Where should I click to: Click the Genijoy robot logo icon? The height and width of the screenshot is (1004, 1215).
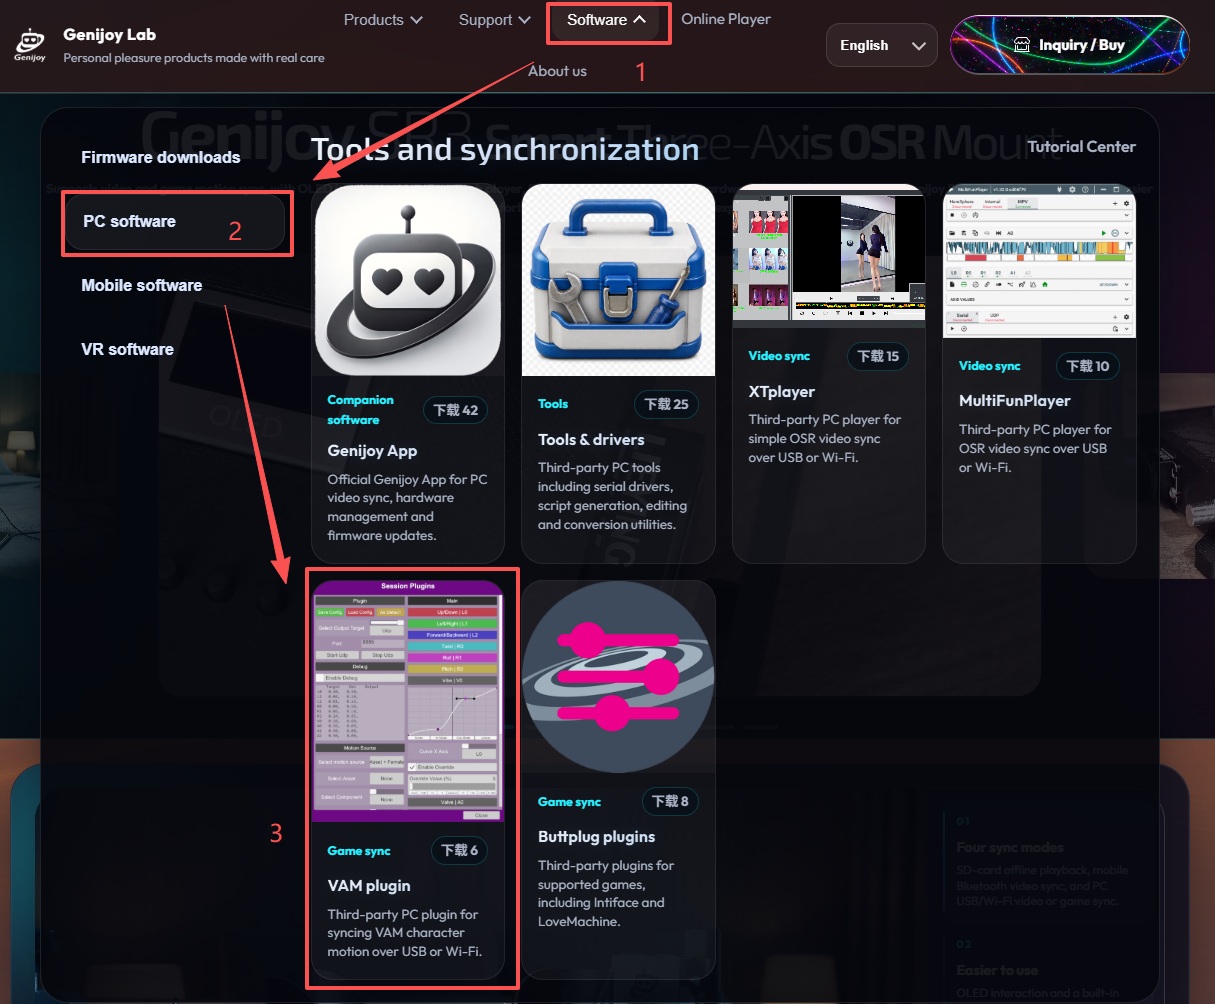30,45
